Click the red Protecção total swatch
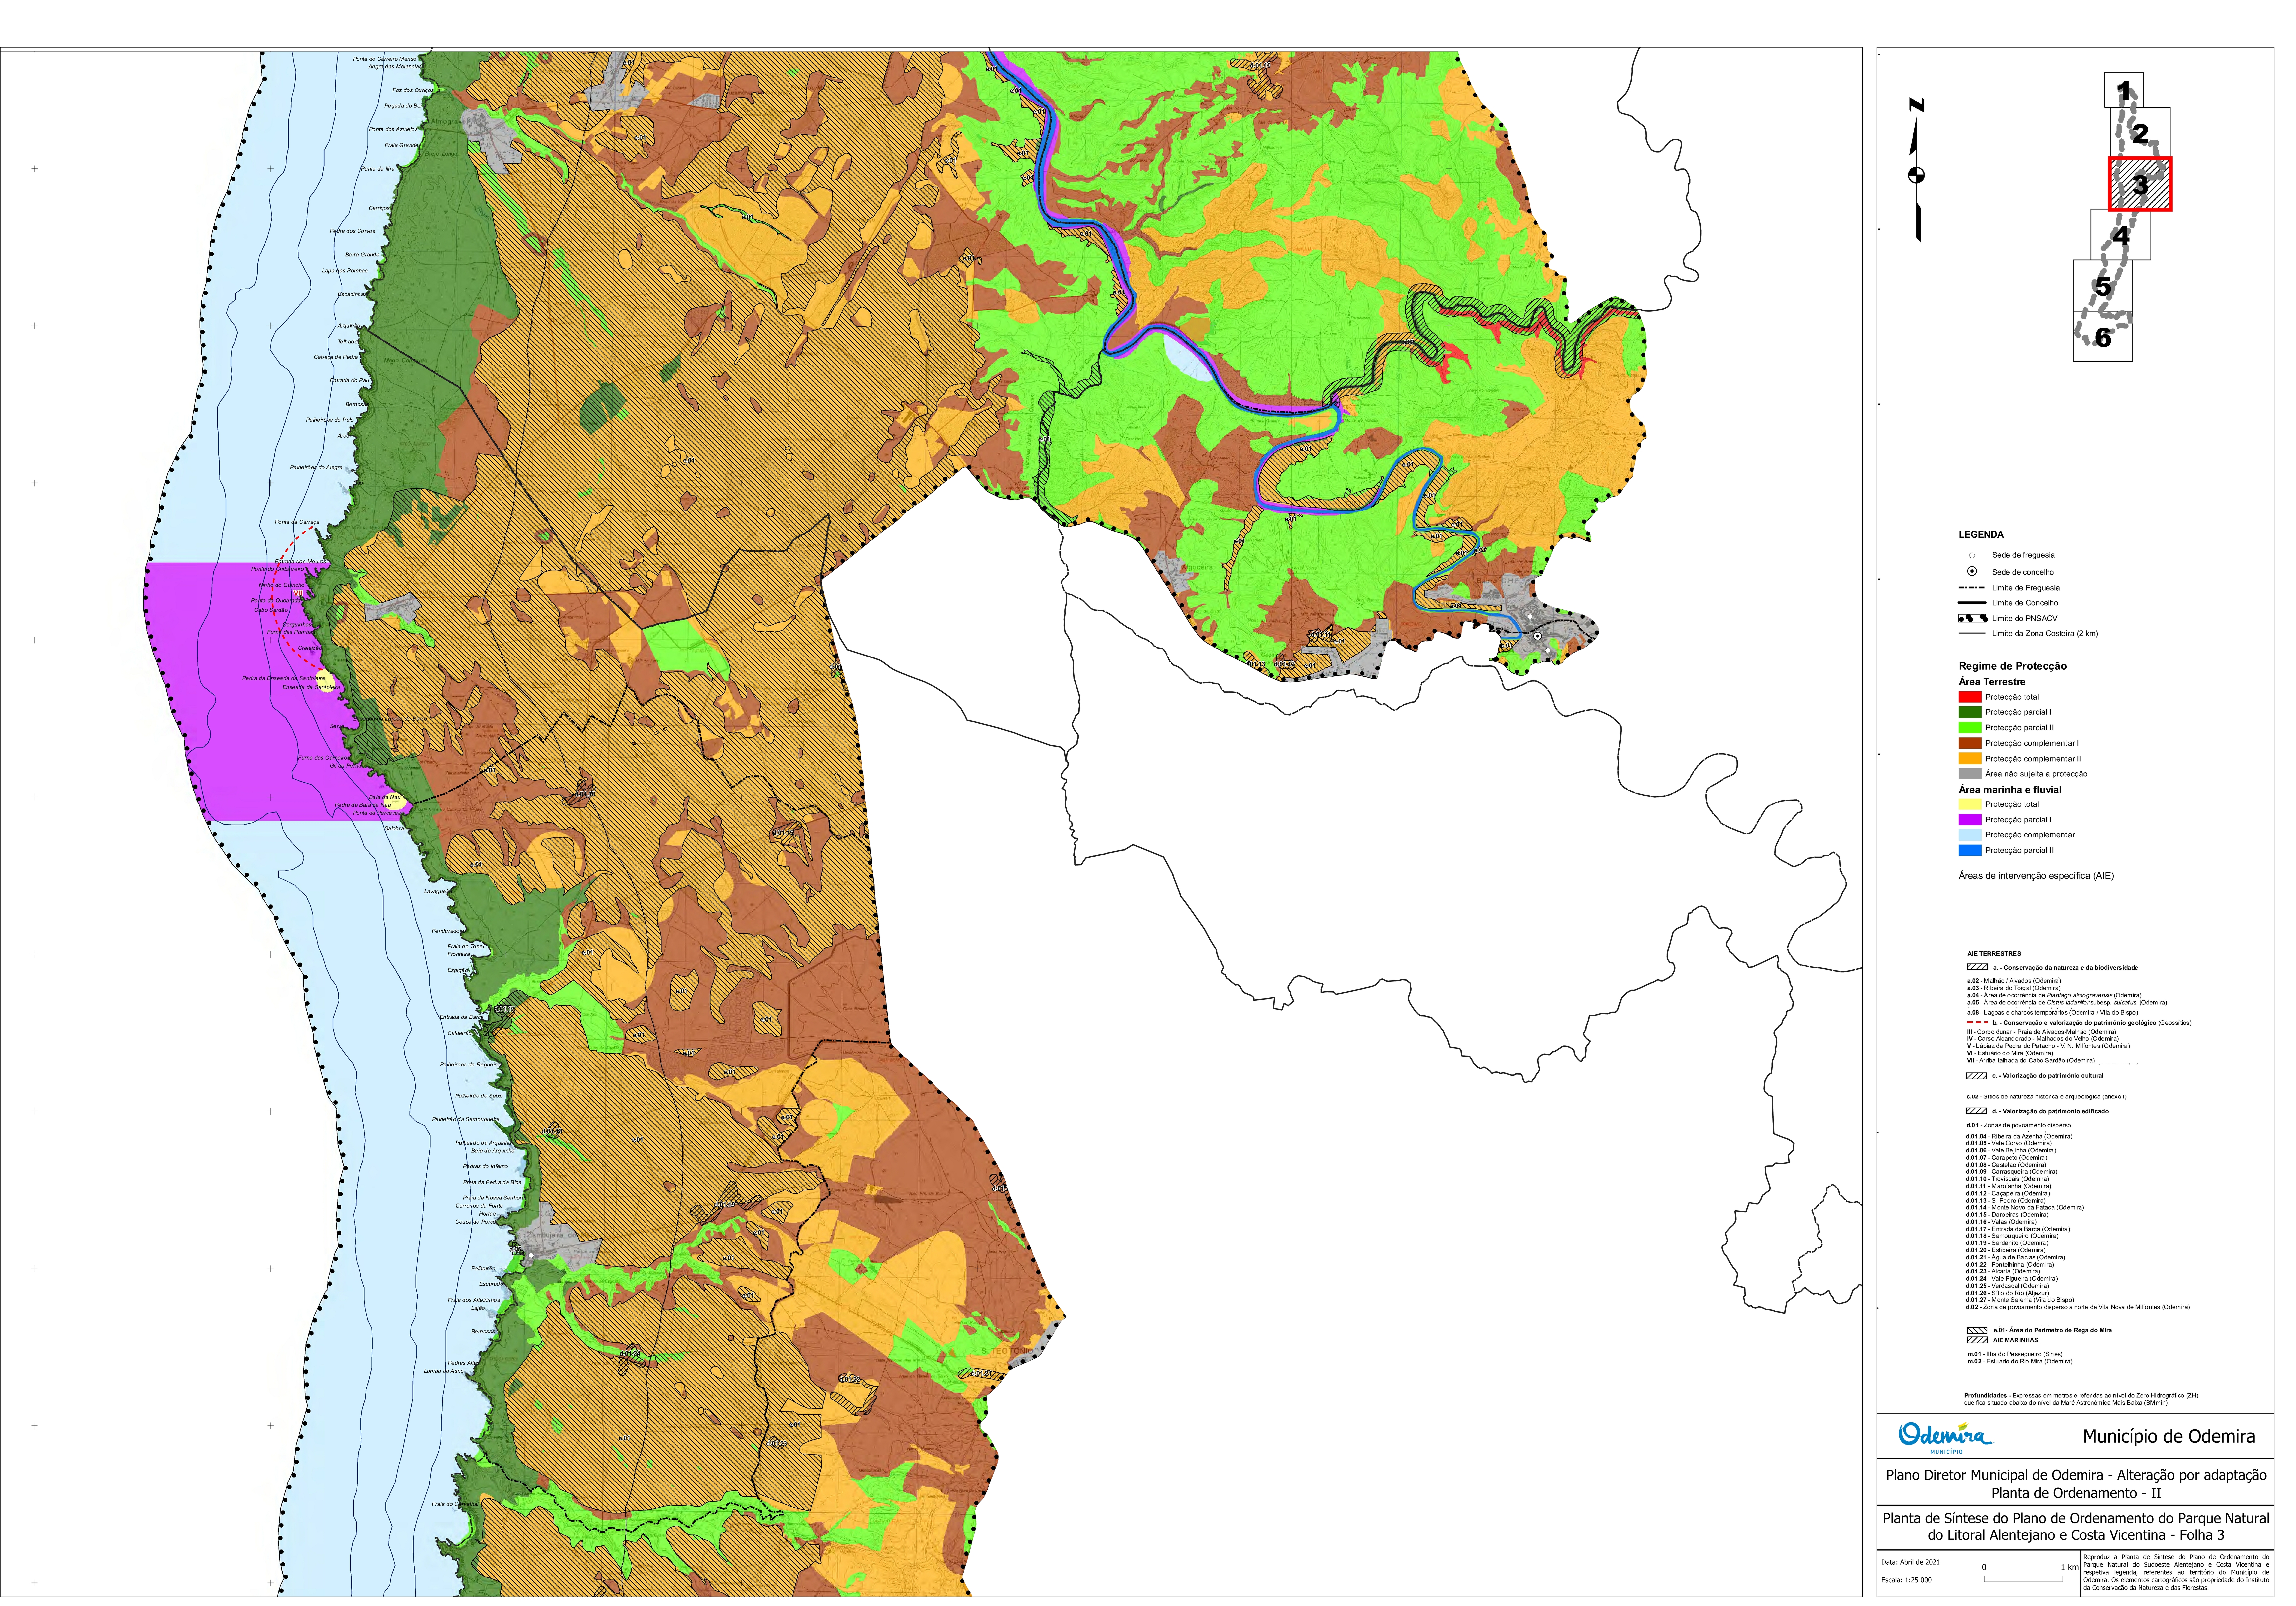Screen dimensions: 2296x1606 coord(1970,697)
